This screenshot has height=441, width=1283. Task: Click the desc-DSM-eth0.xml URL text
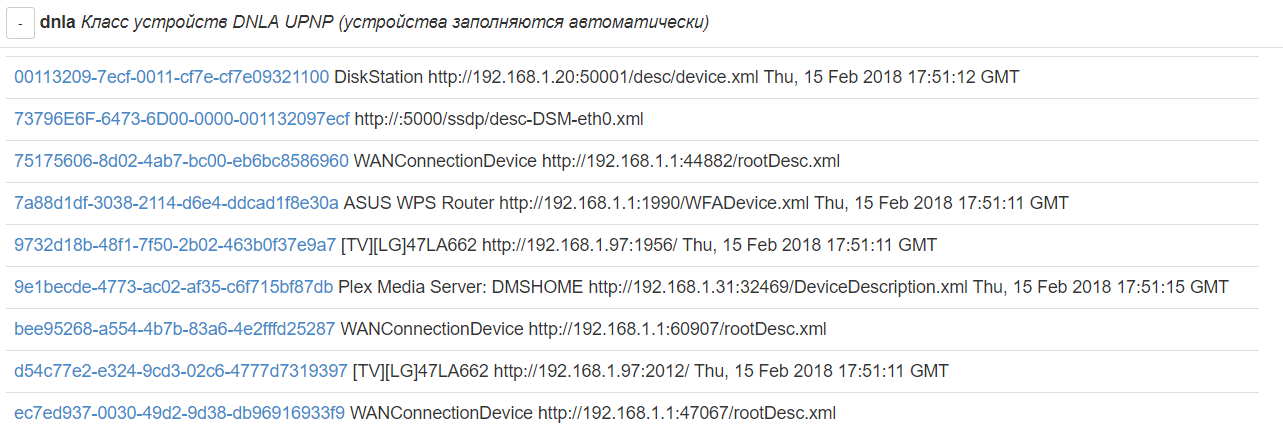[x=499, y=119]
